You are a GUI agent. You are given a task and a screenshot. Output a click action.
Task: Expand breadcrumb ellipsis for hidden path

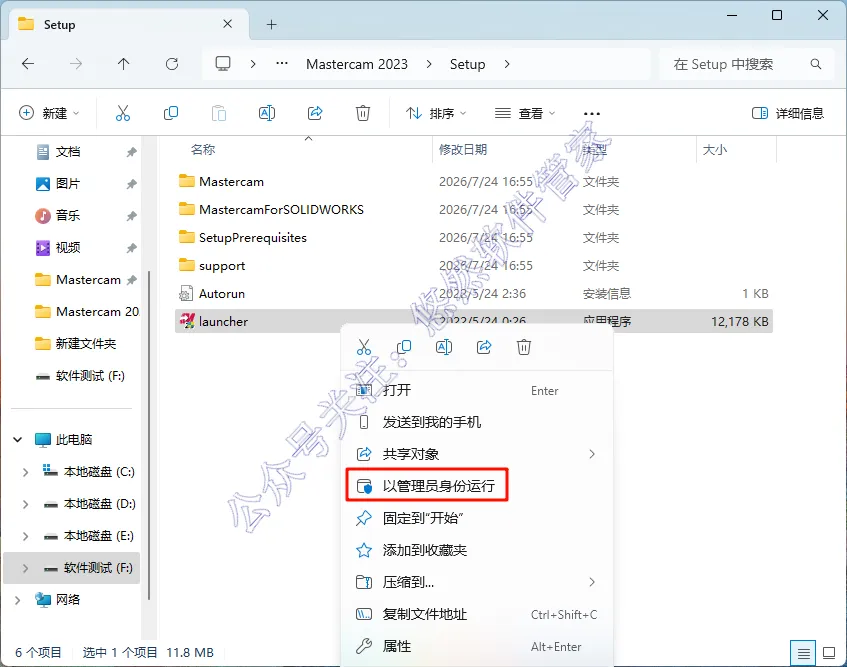(x=282, y=64)
